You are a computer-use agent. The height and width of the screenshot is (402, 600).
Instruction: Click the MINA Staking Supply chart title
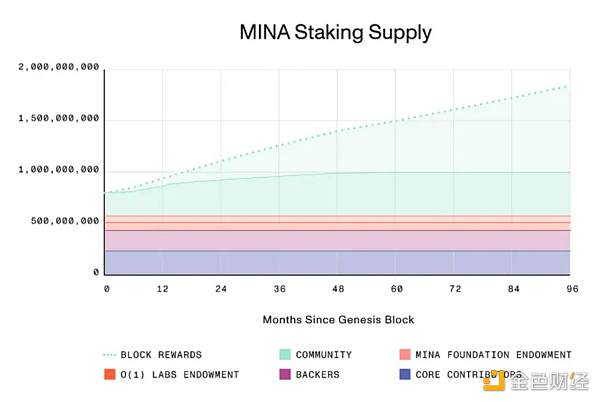[x=335, y=32]
